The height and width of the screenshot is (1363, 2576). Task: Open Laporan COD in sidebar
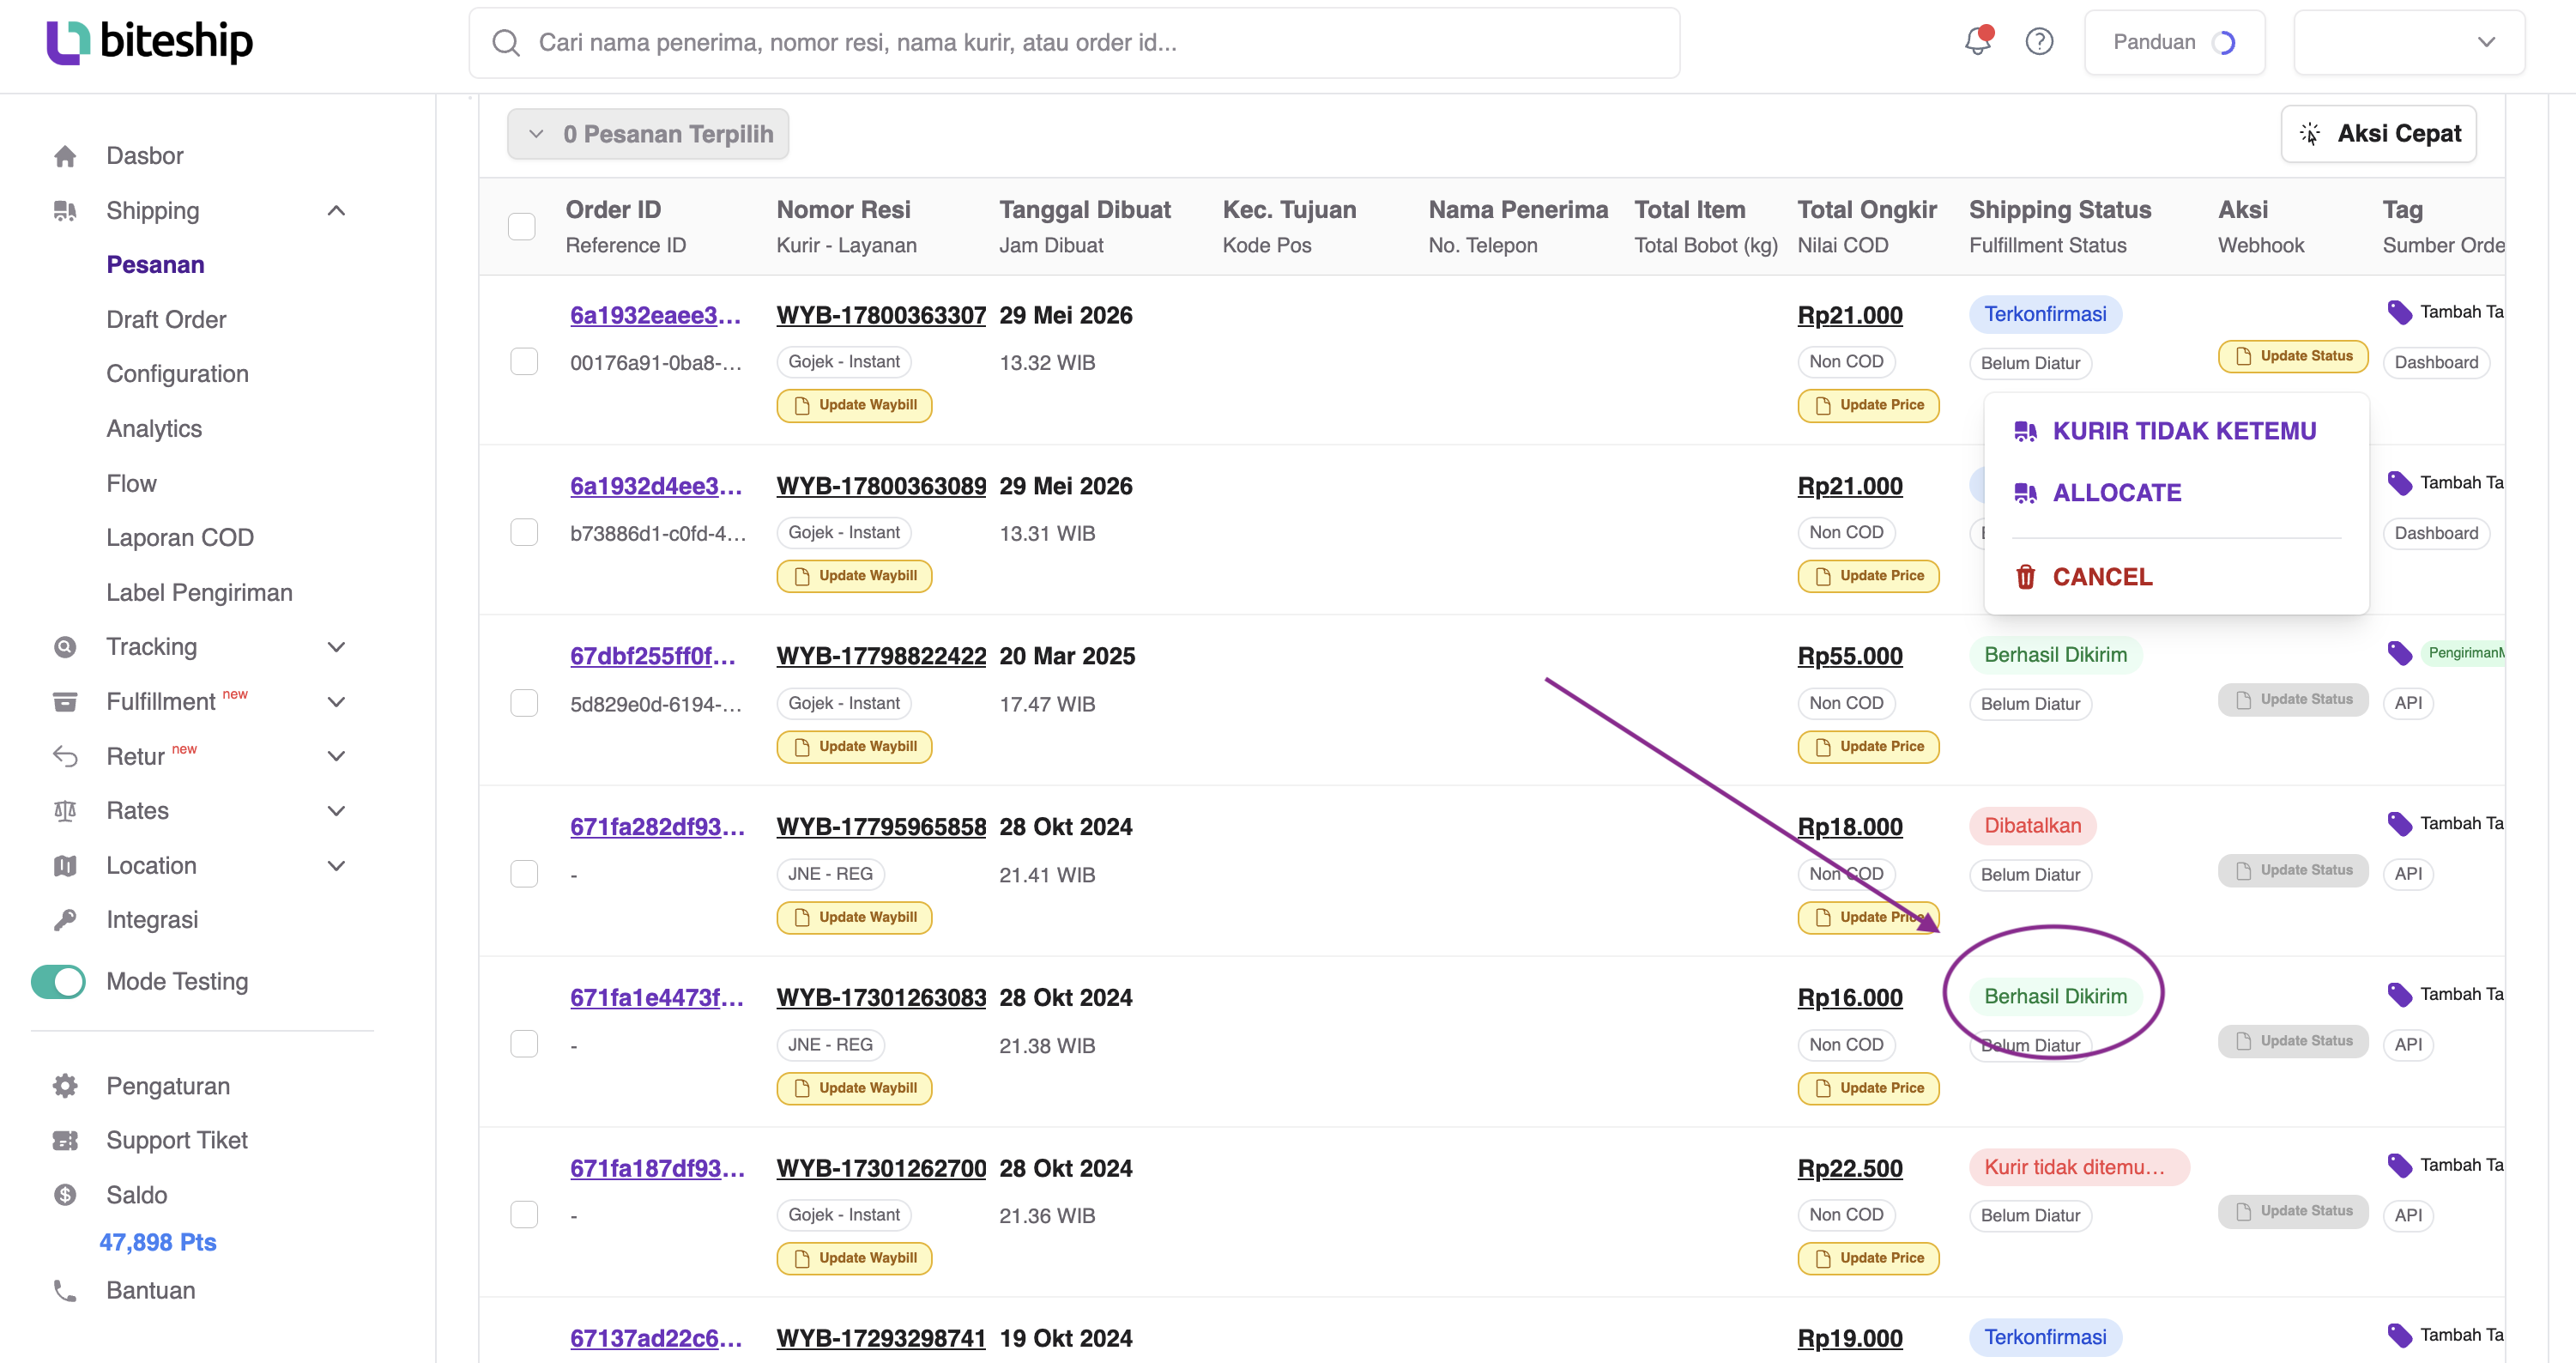pyautogui.click(x=180, y=538)
